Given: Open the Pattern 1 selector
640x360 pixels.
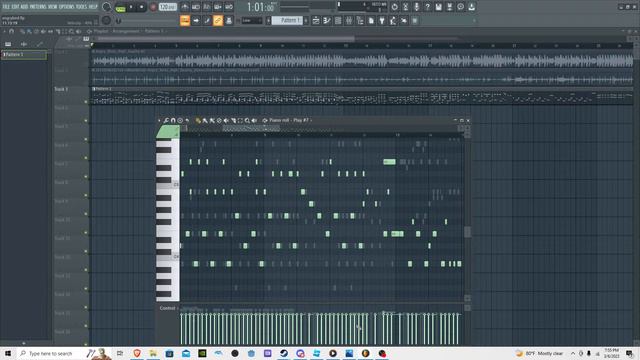Looking at the screenshot, I should 287,20.
